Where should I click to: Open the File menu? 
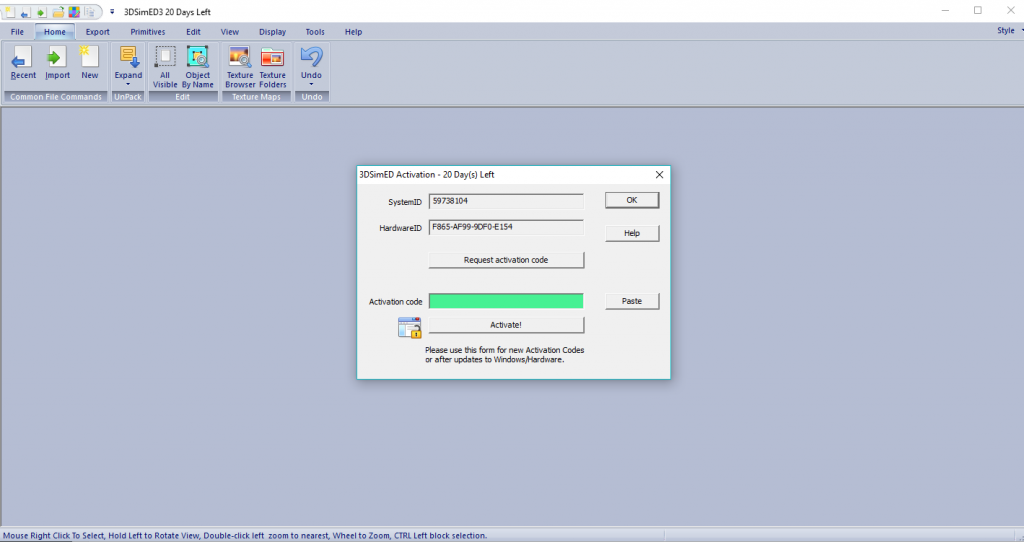(18, 31)
